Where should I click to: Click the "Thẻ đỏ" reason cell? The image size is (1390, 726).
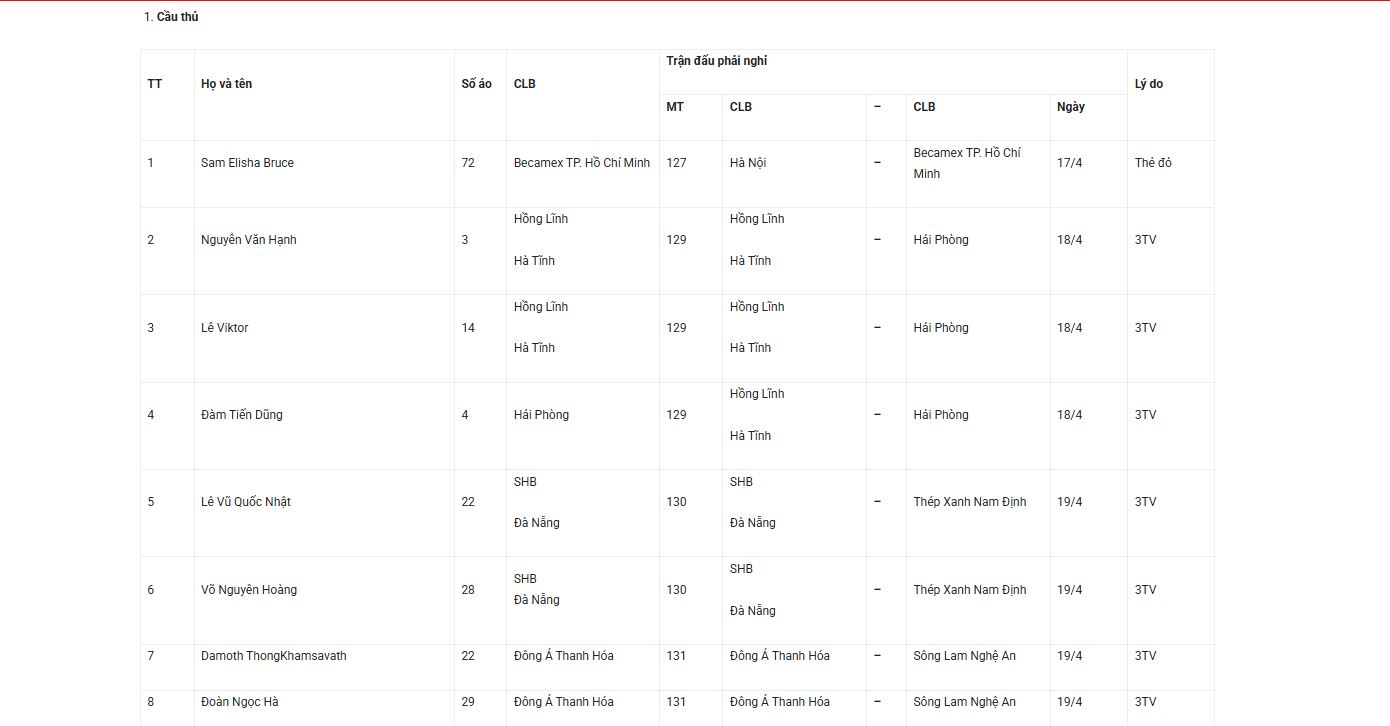[x=1153, y=163]
